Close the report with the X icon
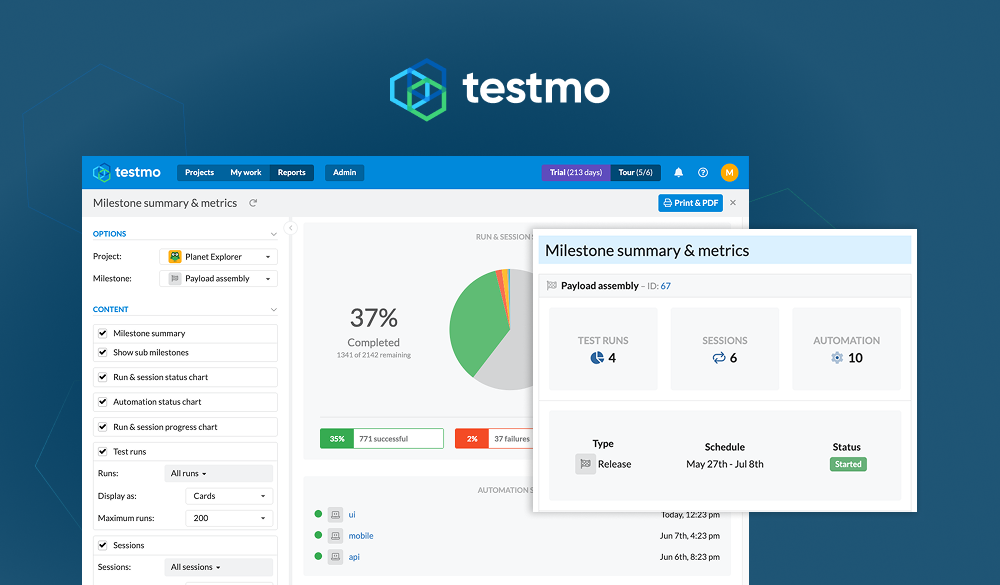The width and height of the screenshot is (1000, 585). pos(733,203)
